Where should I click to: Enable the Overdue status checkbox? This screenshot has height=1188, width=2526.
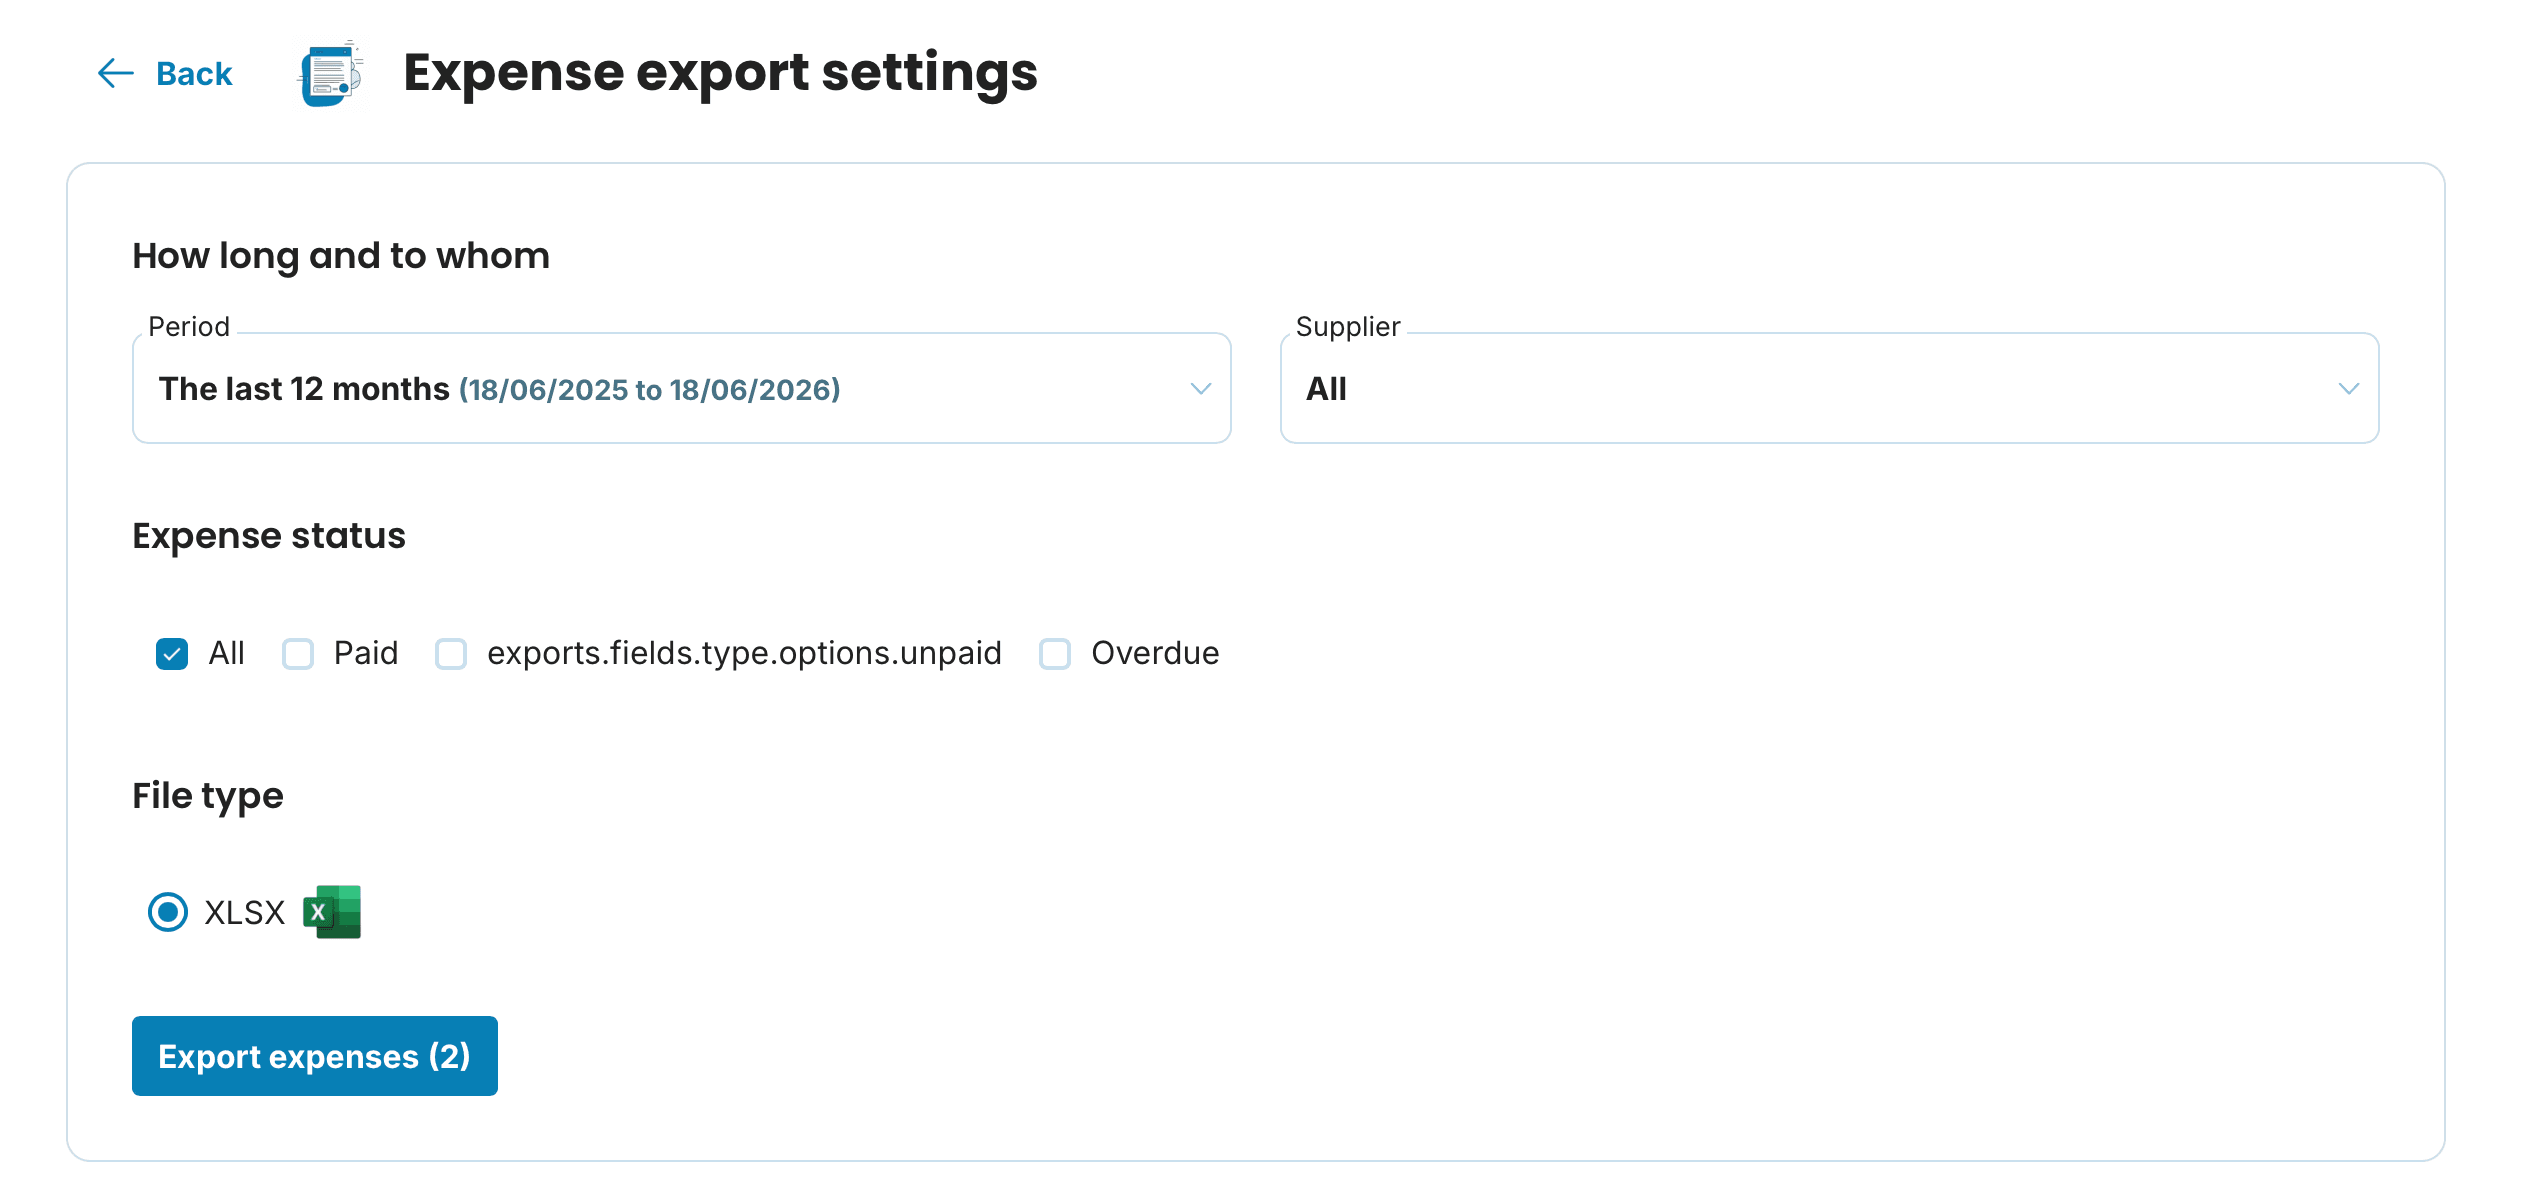click(1055, 654)
